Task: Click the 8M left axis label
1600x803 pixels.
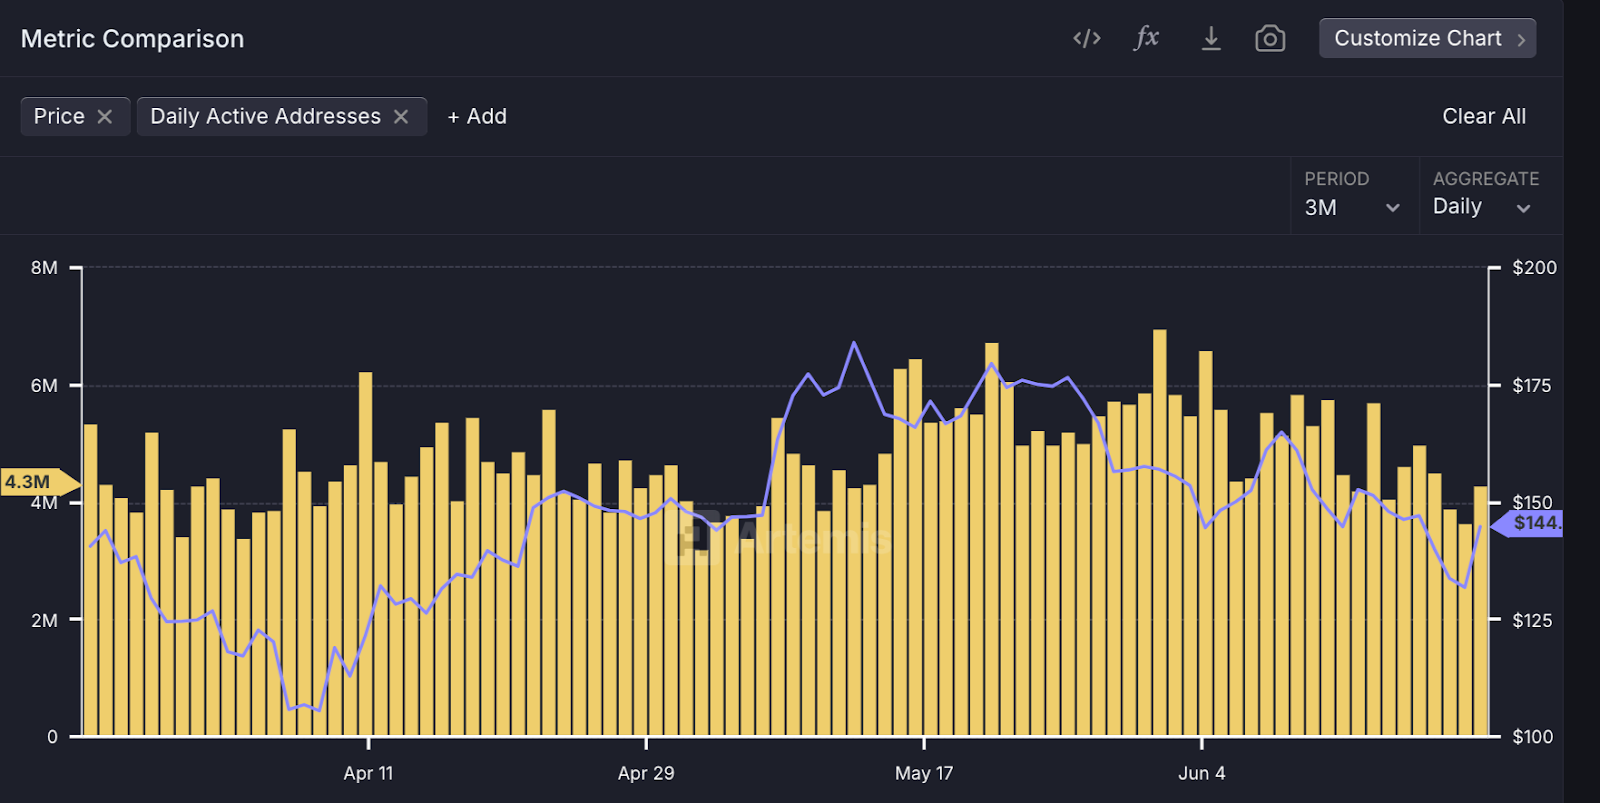Action: click(44, 268)
